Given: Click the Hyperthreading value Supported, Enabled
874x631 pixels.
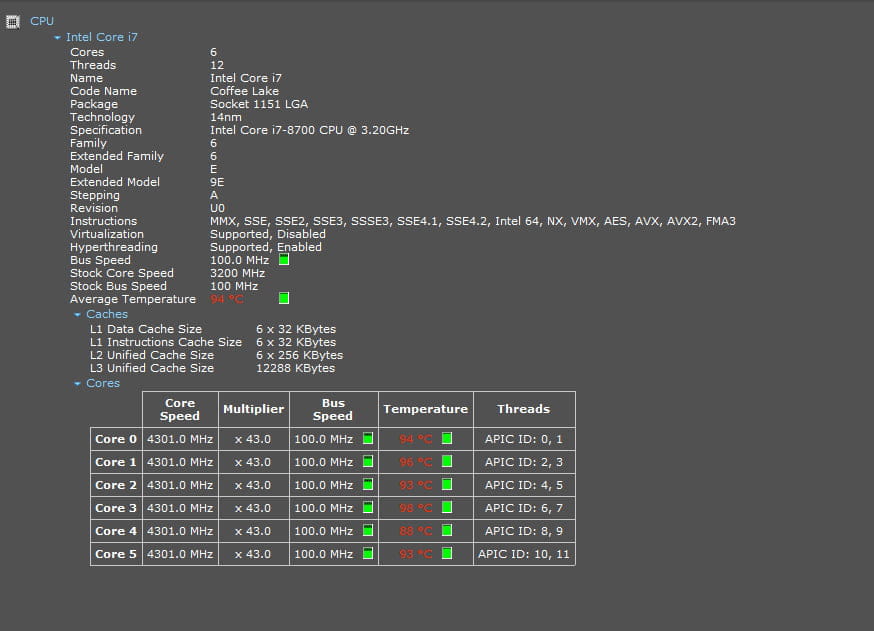Looking at the screenshot, I should tap(266, 247).
